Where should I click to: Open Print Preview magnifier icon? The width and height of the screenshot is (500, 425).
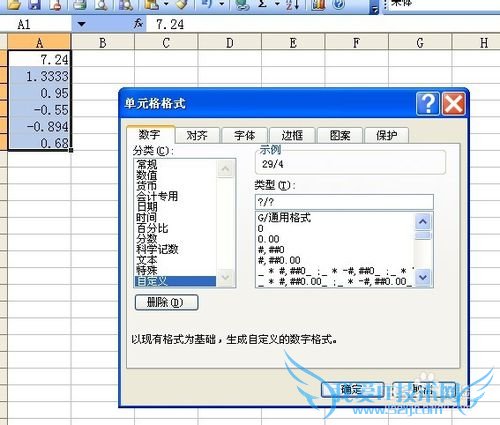tap(101, 4)
